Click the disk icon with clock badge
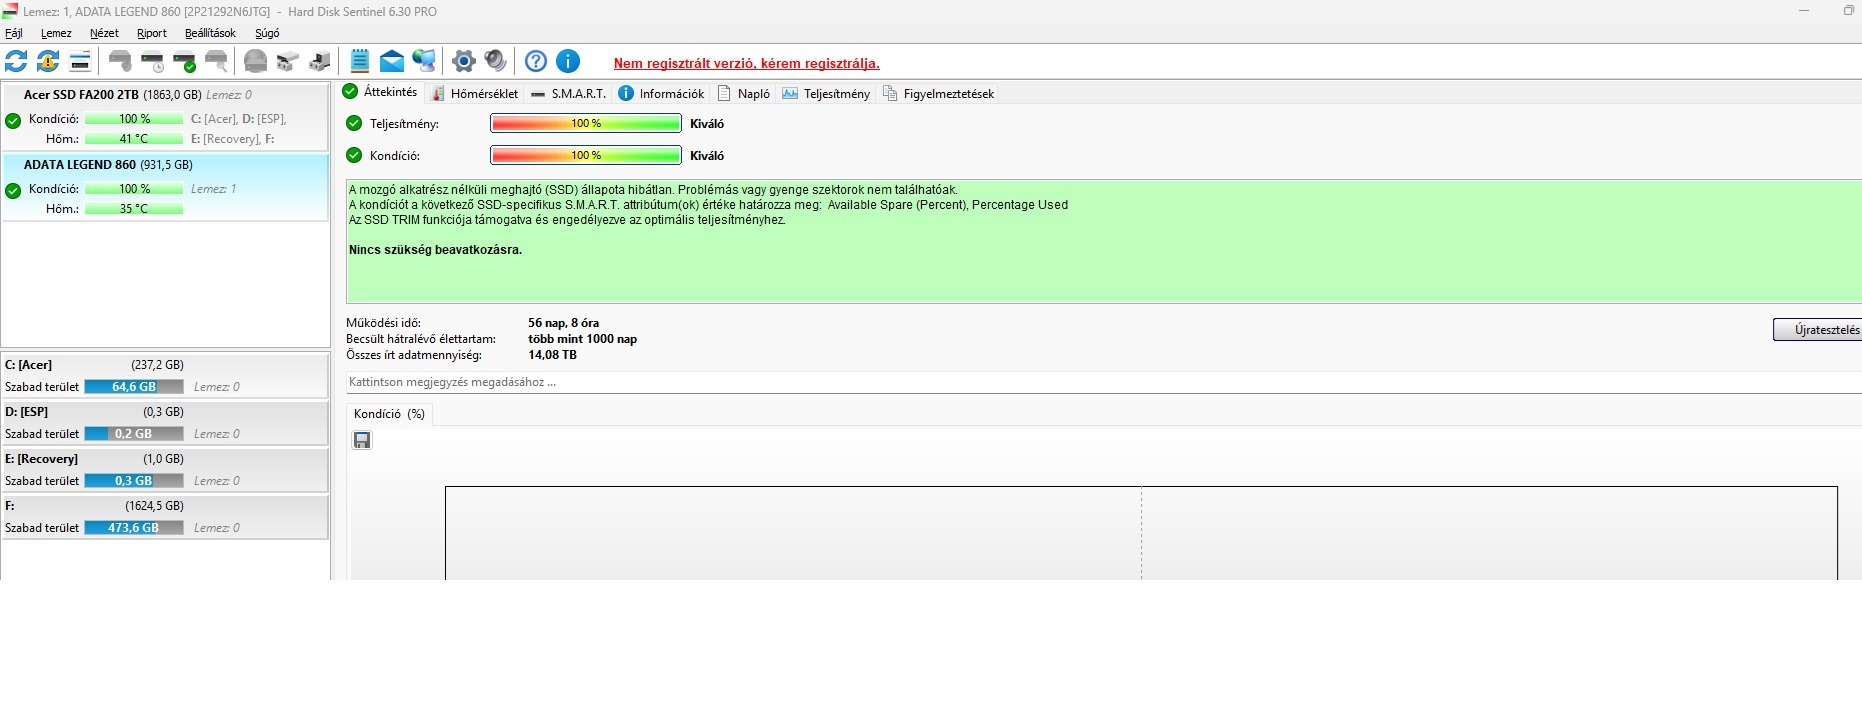1862x728 pixels. (152, 61)
